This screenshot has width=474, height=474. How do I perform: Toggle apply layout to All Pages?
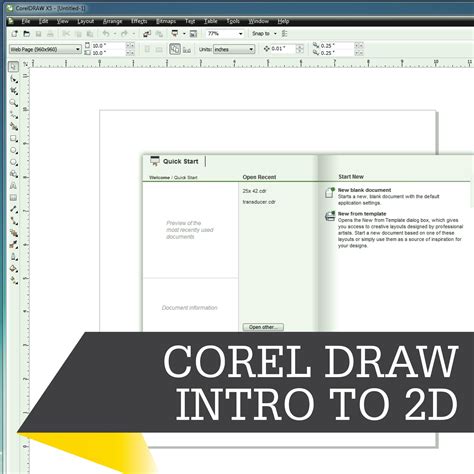(x=175, y=49)
